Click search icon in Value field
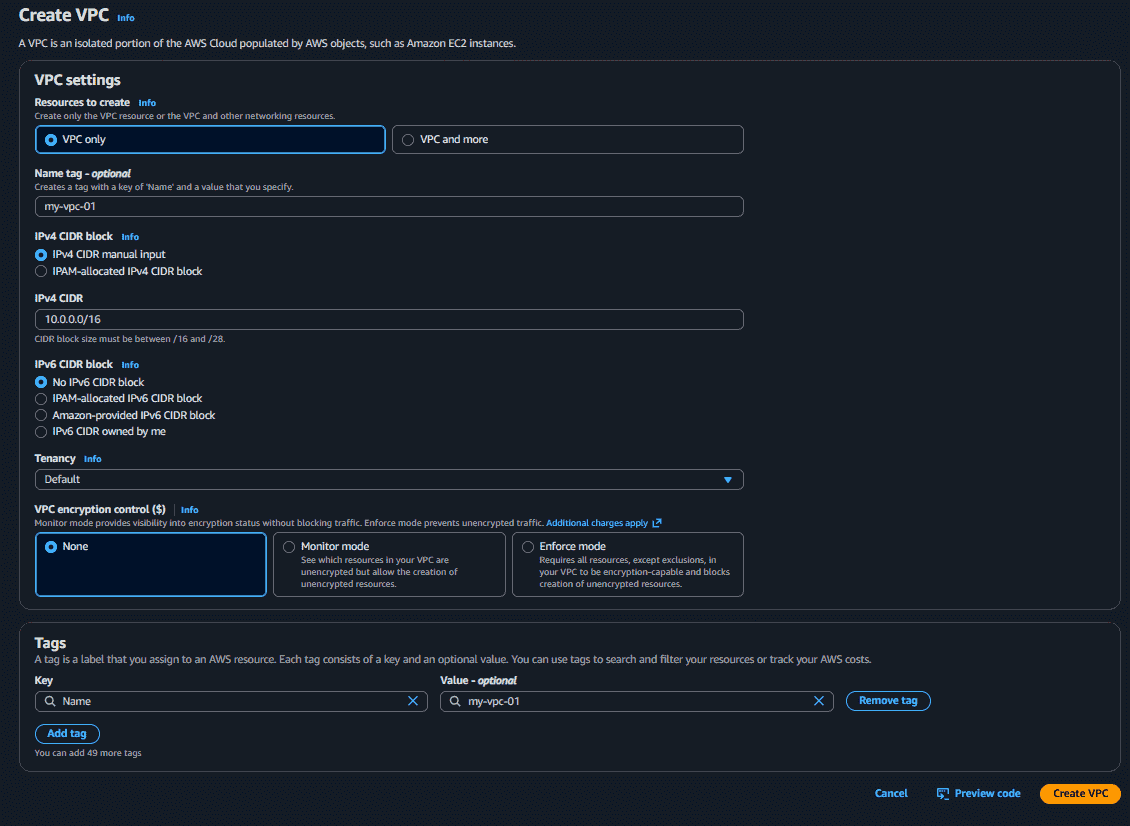 click(455, 701)
